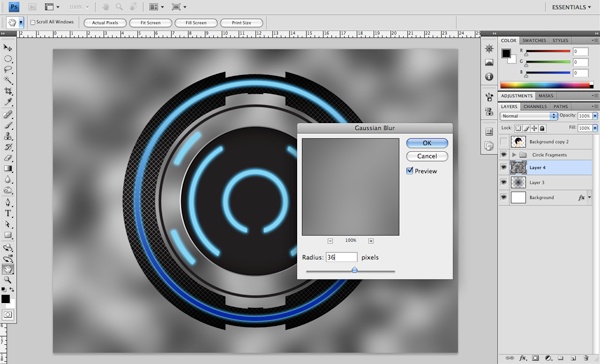Open the Screen Mode dropdown
600x364 pixels.
click(179, 7)
